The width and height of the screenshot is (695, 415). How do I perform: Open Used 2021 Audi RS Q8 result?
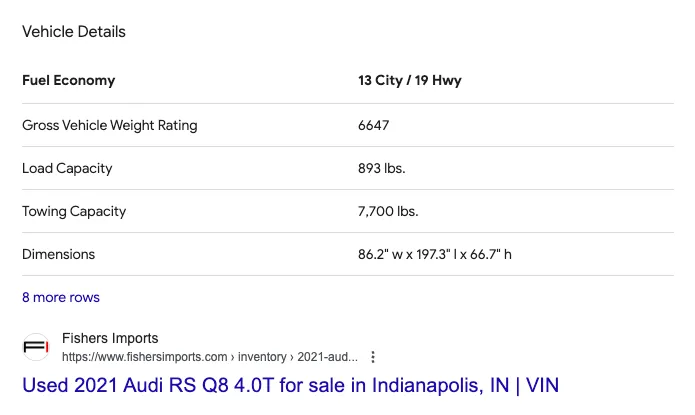290,385
